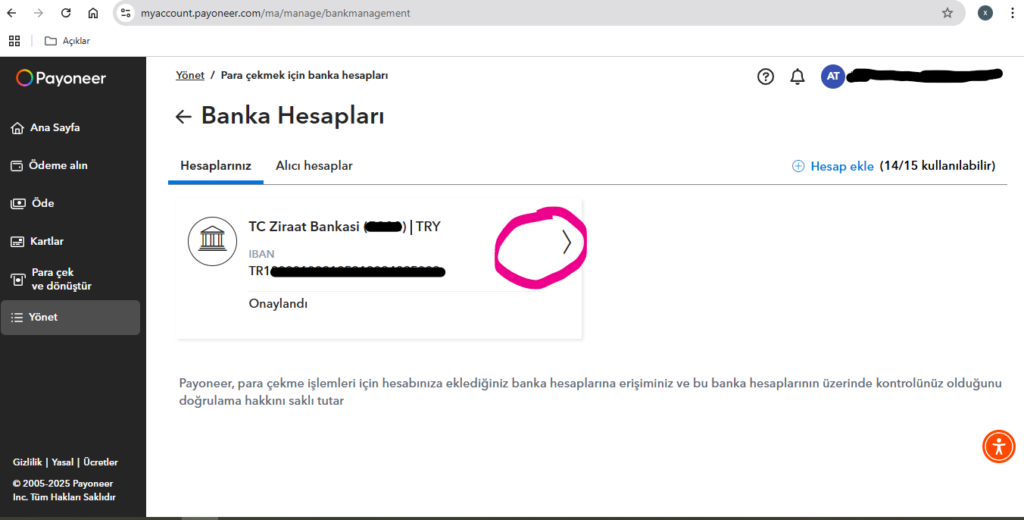Image resolution: width=1024 pixels, height=520 pixels.
Task: Go back using arrow beside Banka Hesapları
Action: [x=183, y=116]
